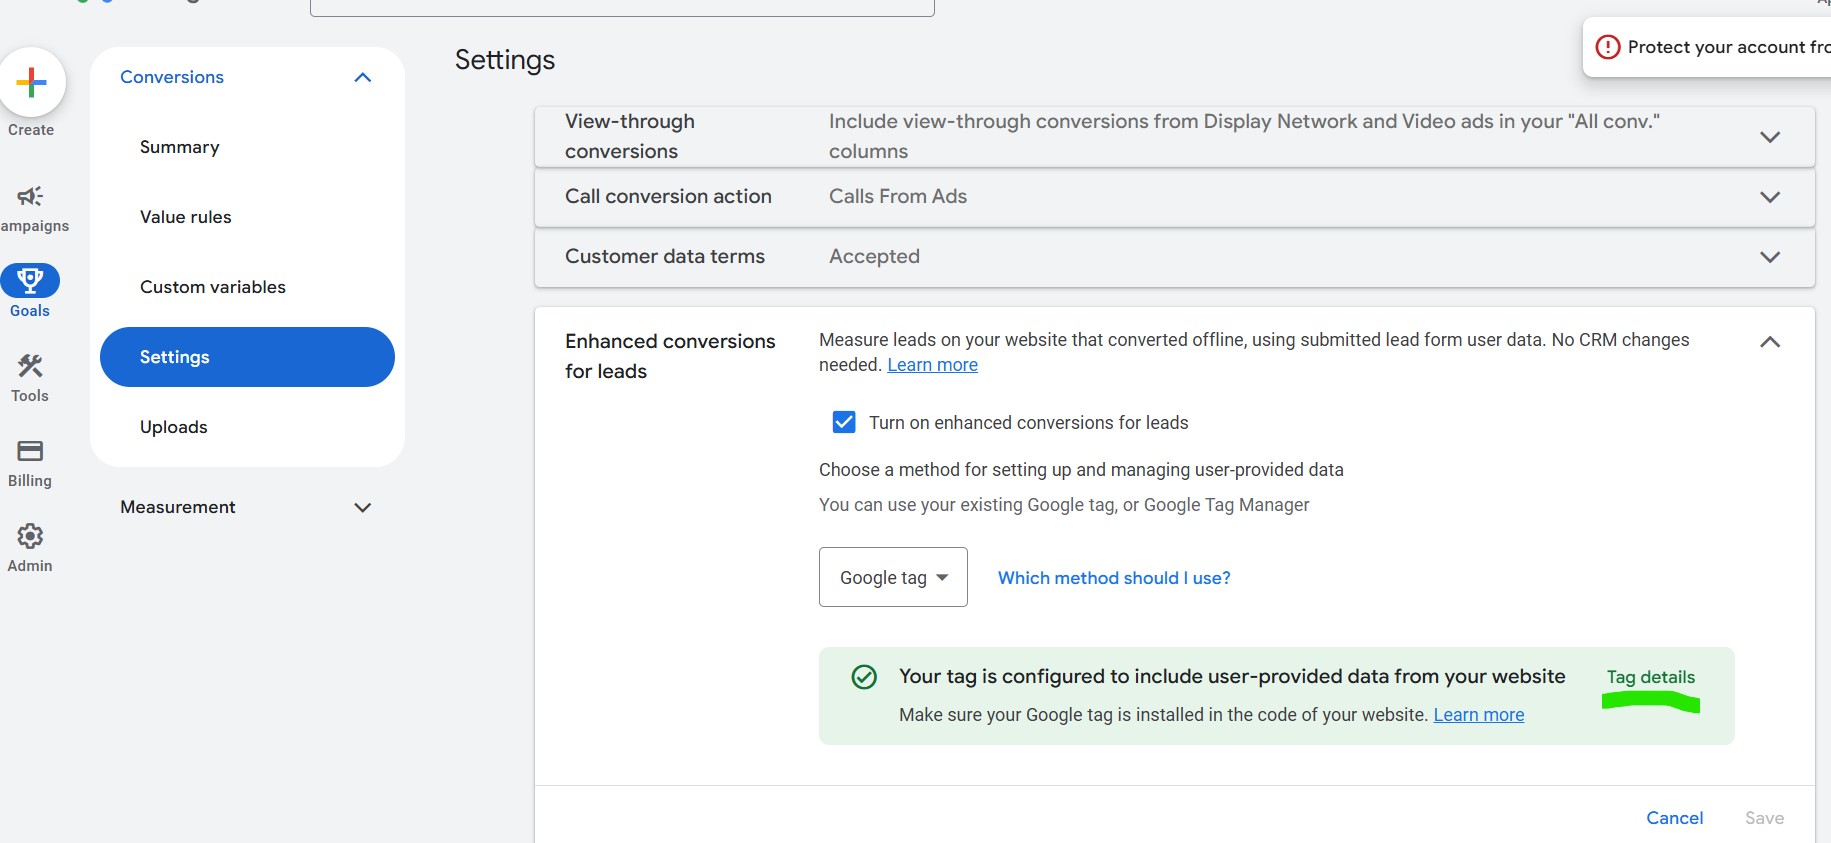
Task: Uncheck Turn on enhanced conversions for leads
Action: pos(844,422)
